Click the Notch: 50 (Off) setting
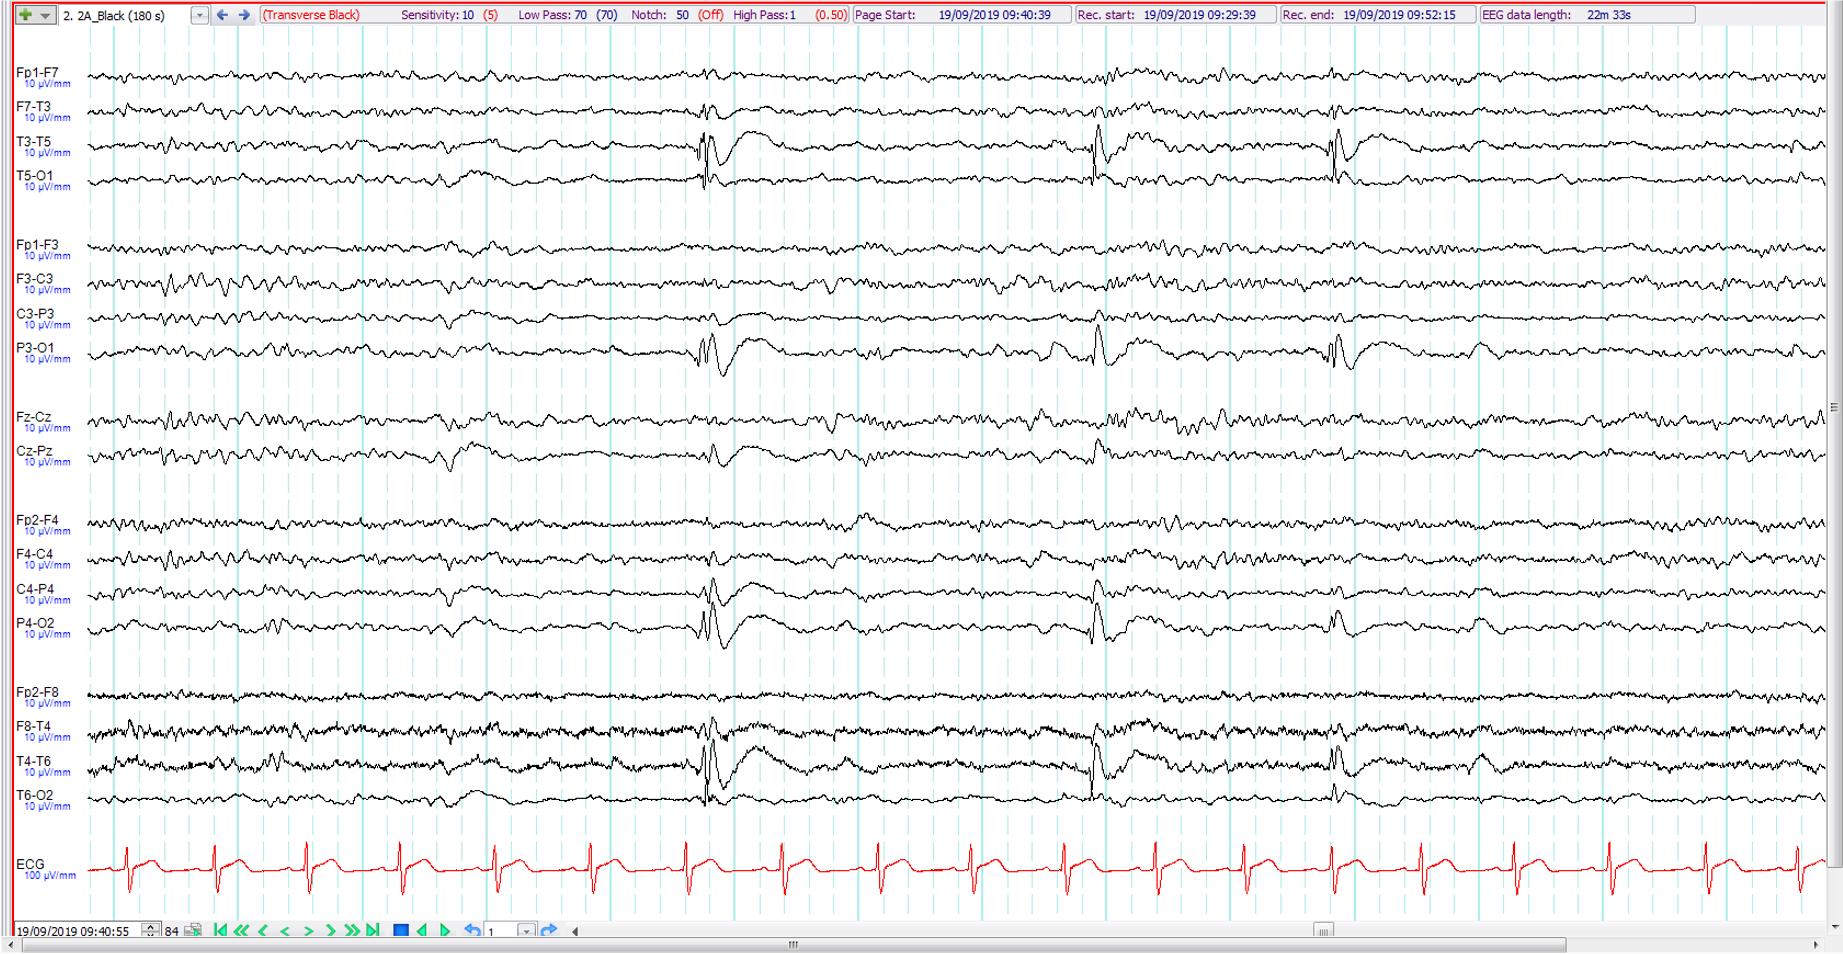This screenshot has width=1843, height=954. pyautogui.click(x=677, y=15)
